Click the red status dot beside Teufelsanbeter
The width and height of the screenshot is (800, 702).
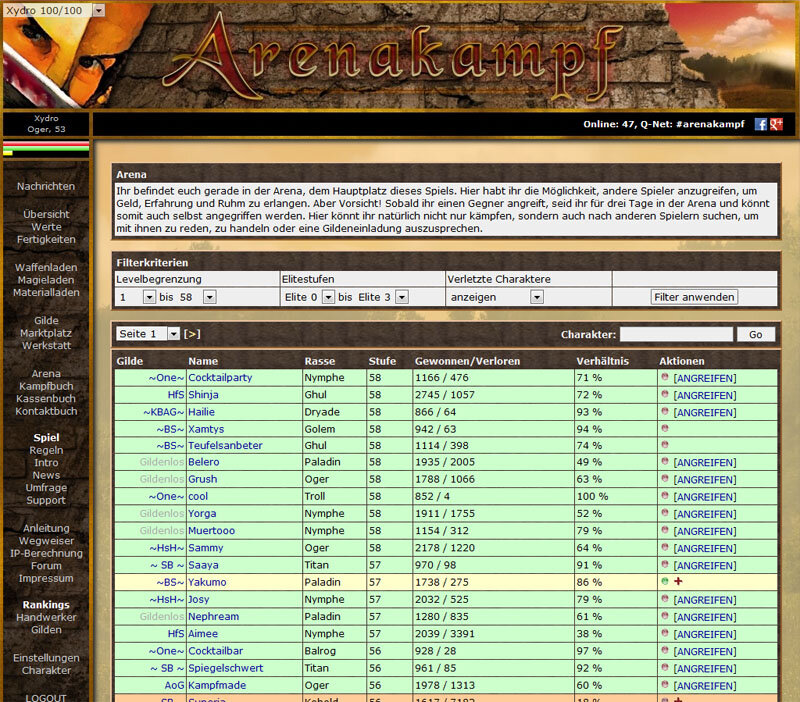[665, 445]
